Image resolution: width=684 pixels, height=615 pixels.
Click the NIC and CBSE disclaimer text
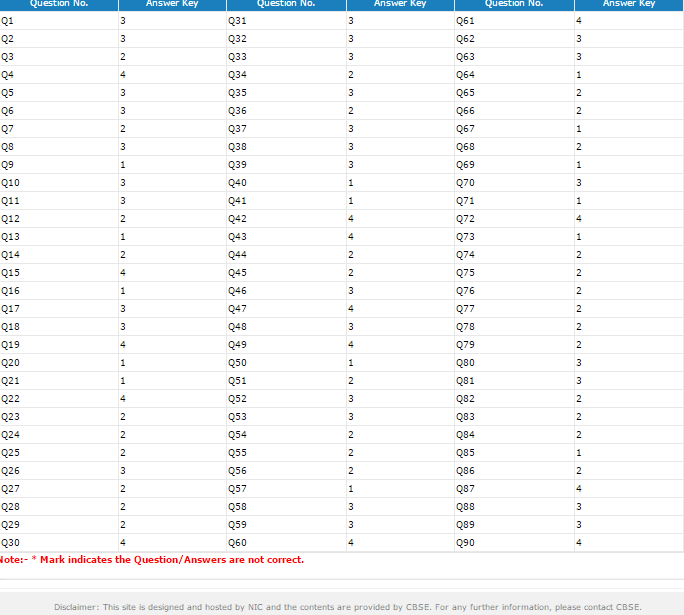click(347, 607)
